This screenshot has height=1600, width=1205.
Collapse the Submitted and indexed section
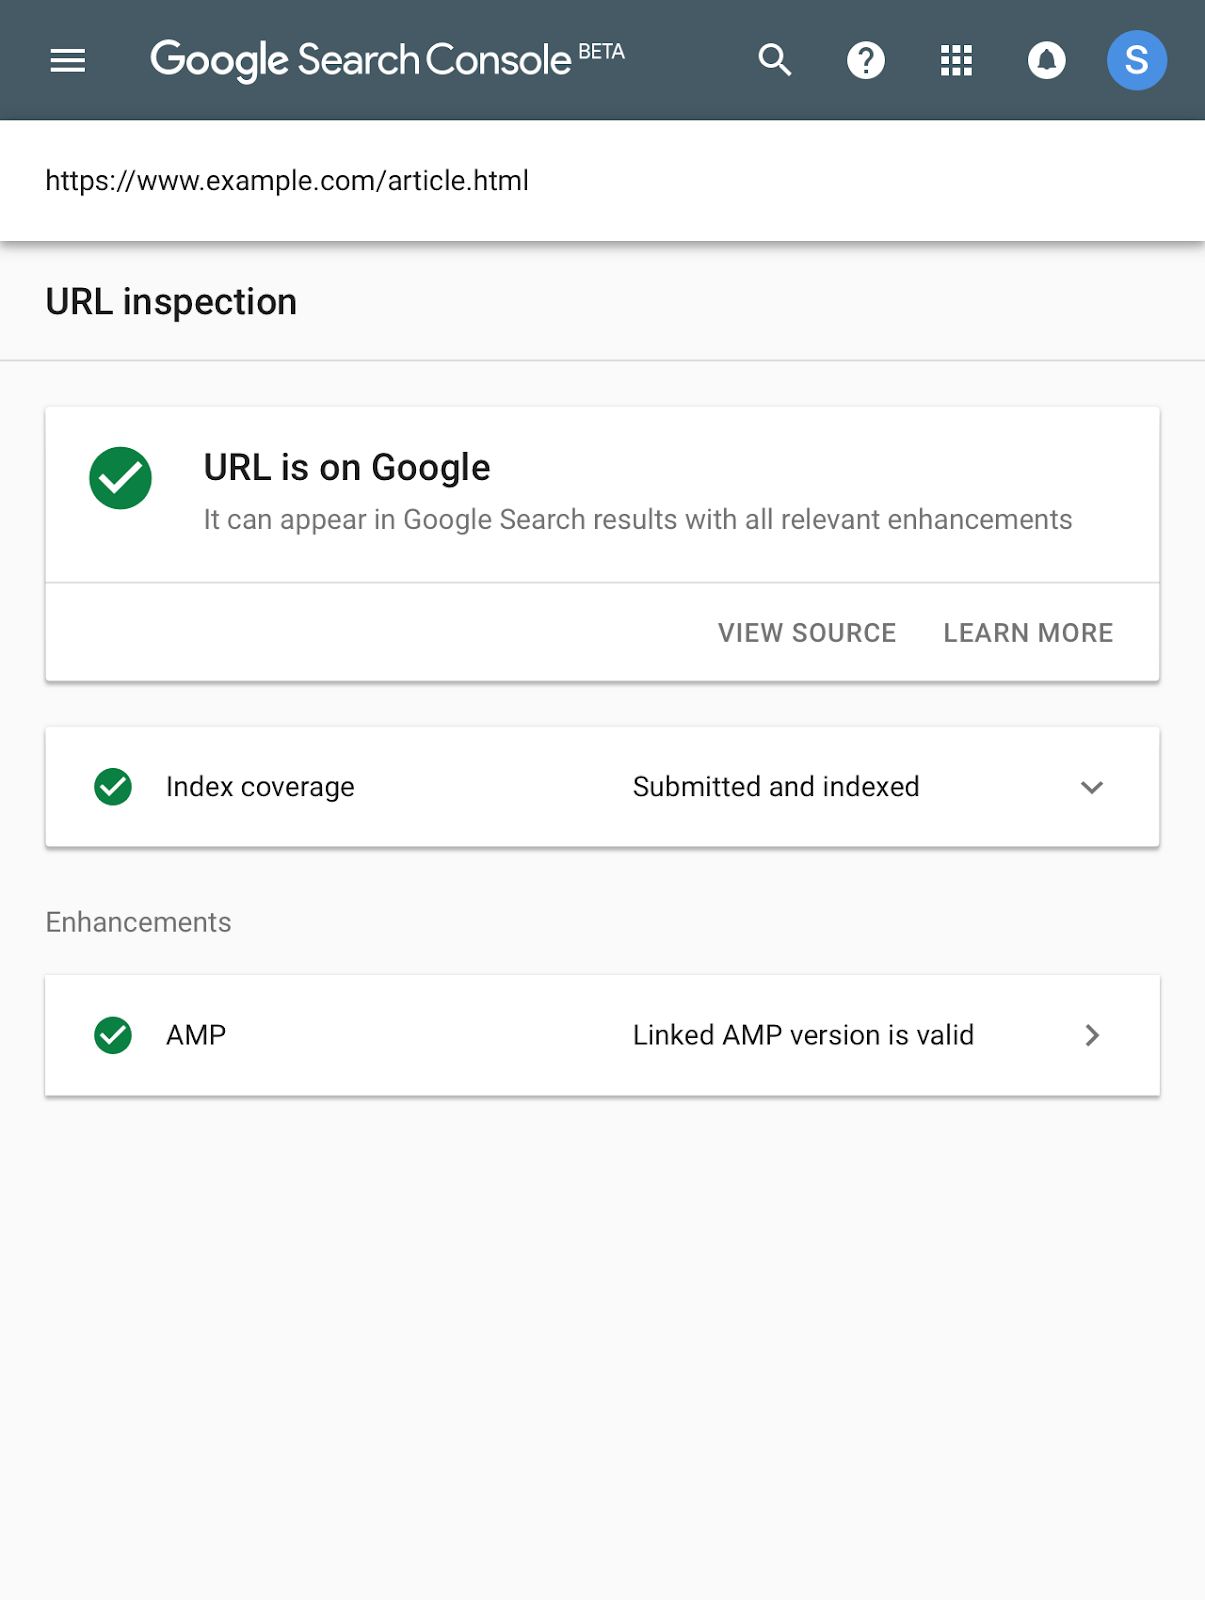[x=1092, y=787]
